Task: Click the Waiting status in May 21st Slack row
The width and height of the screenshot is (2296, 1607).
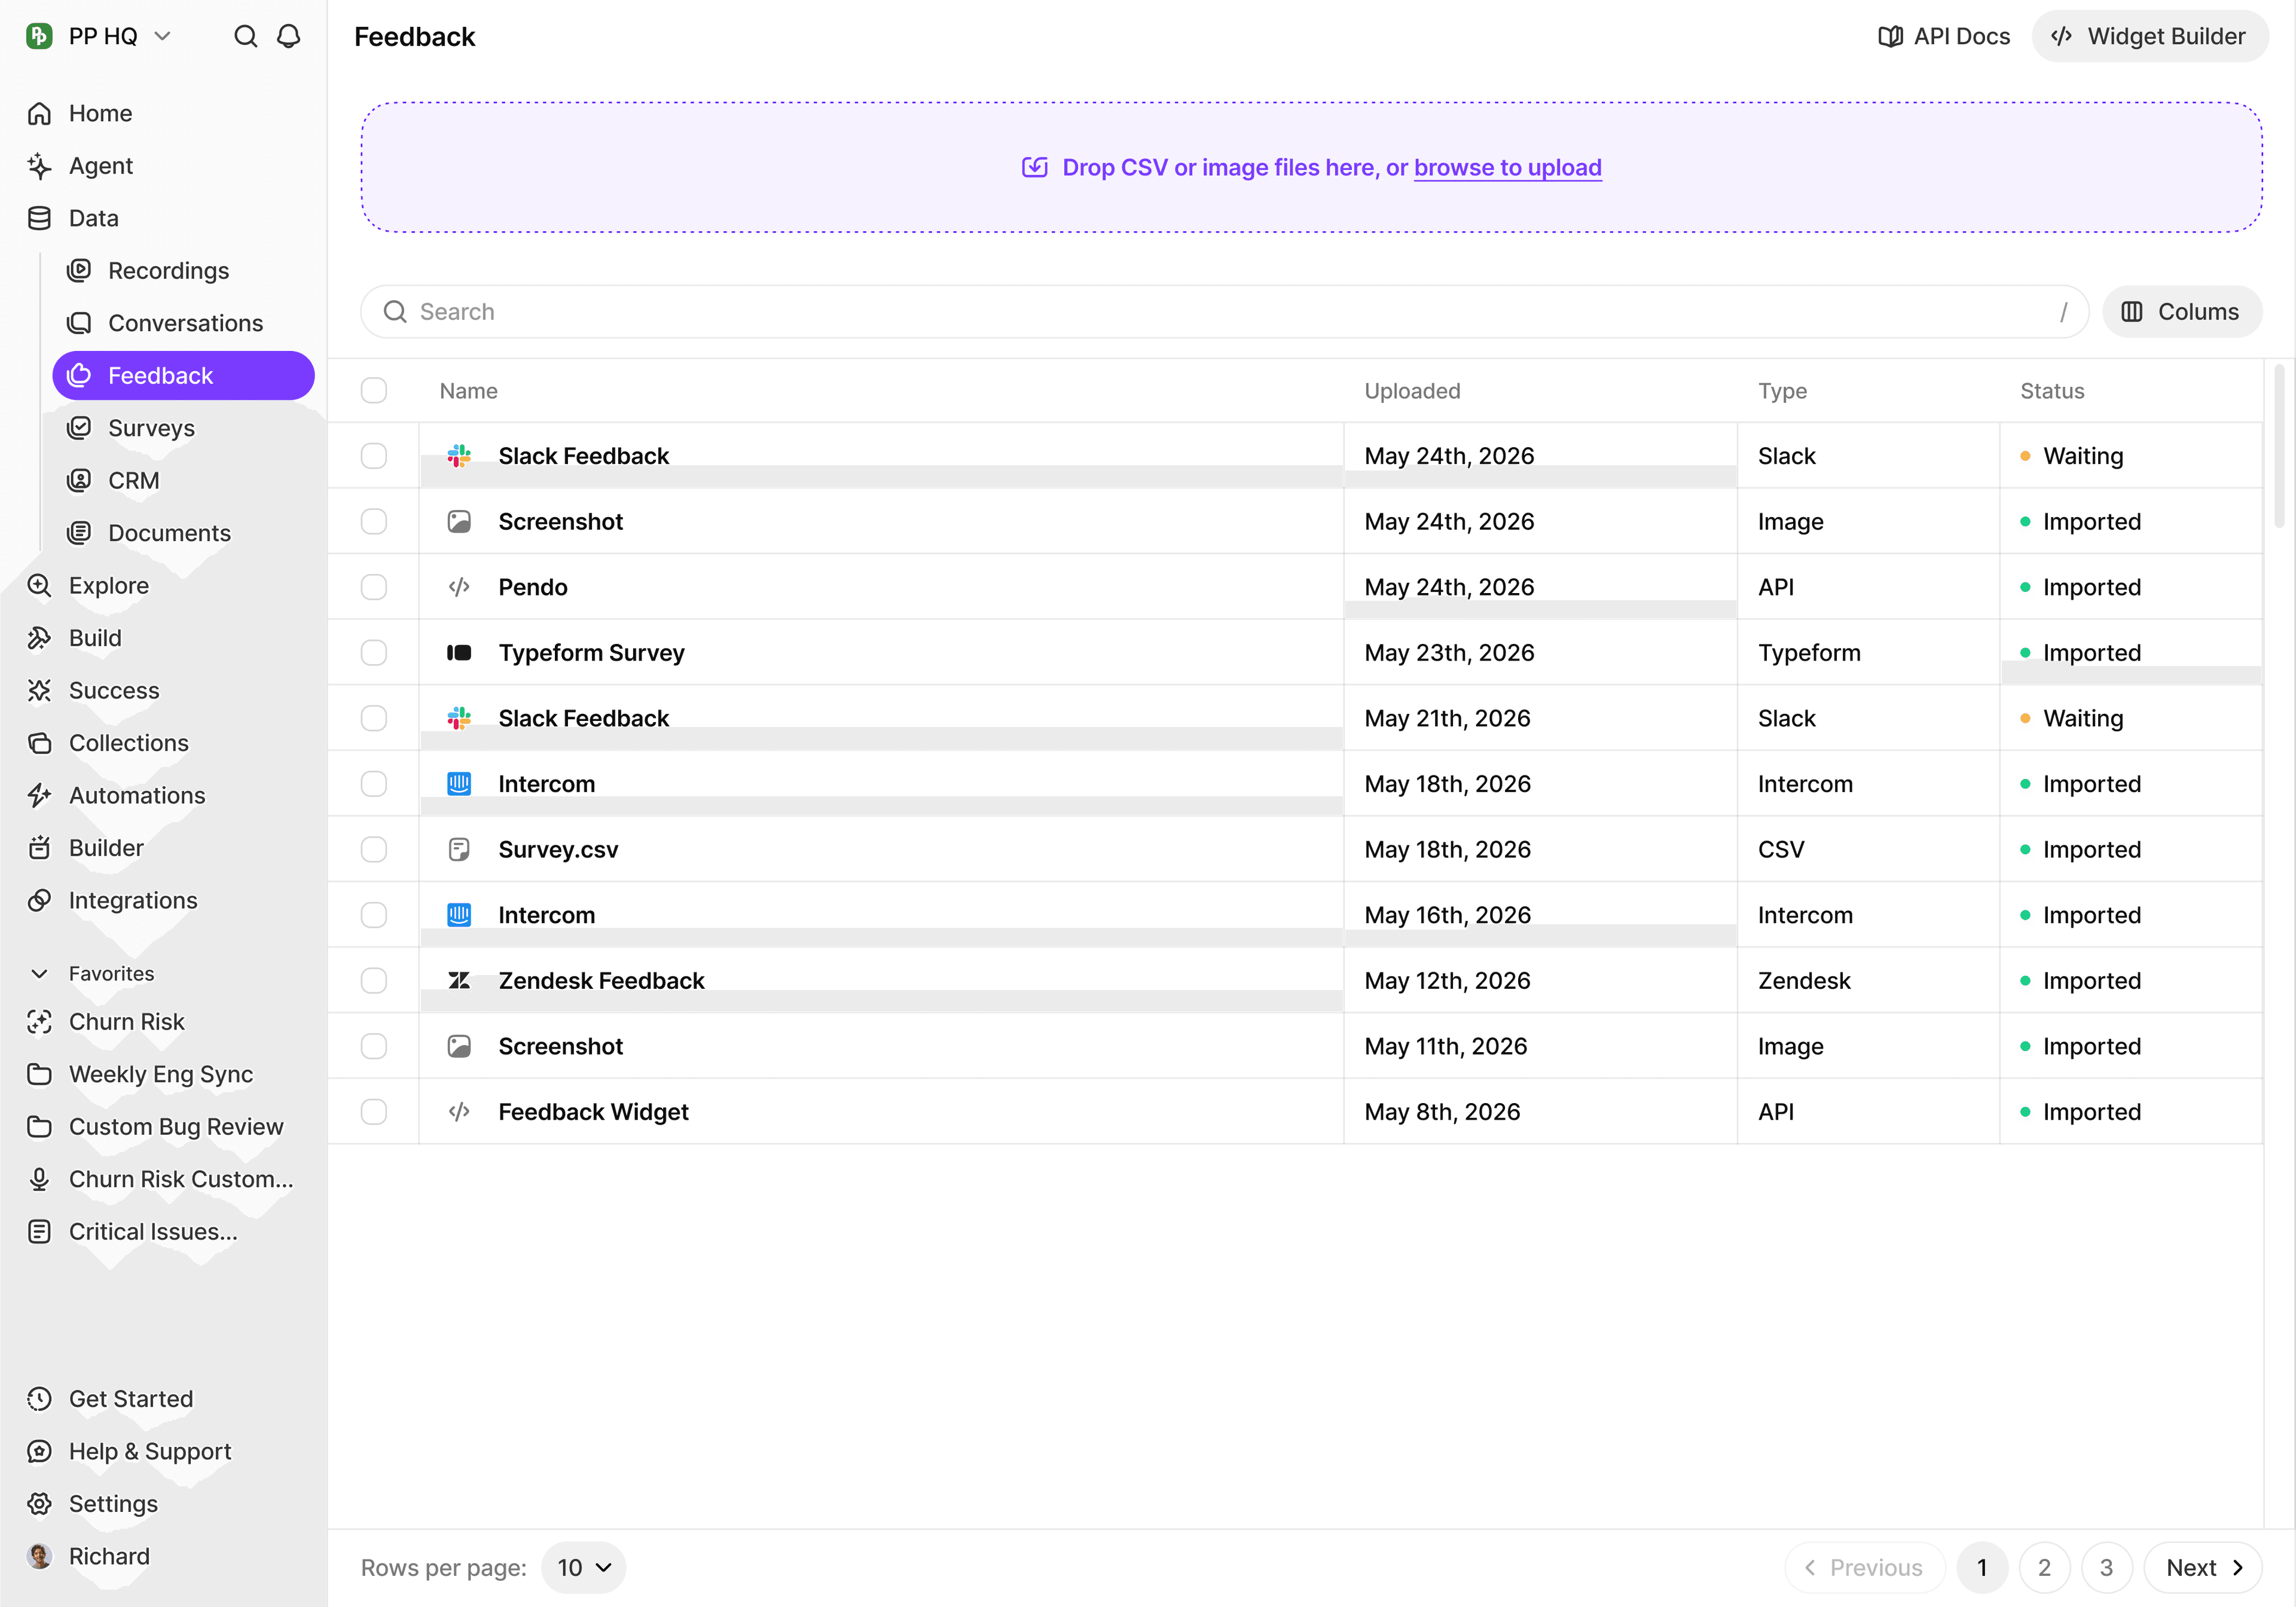Action: pyautogui.click(x=2083, y=719)
